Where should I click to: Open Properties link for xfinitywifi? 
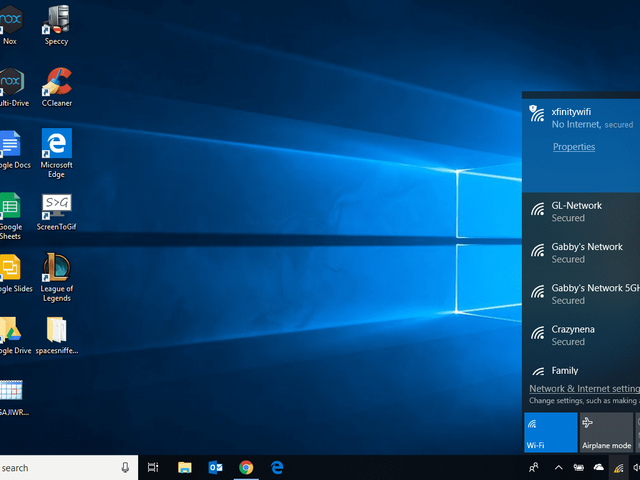click(573, 147)
